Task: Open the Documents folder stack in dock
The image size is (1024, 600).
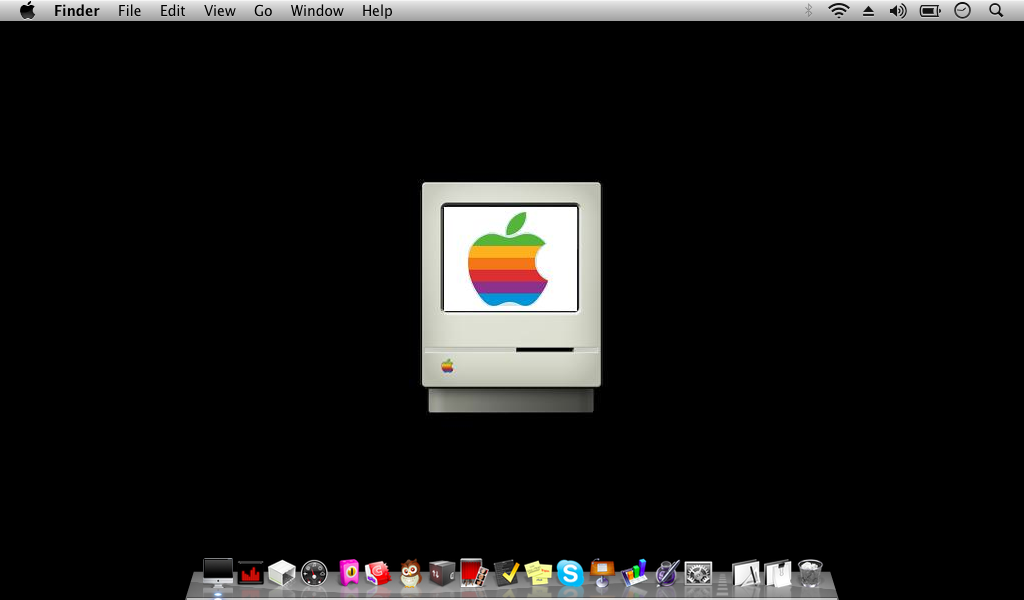Action: click(x=778, y=573)
